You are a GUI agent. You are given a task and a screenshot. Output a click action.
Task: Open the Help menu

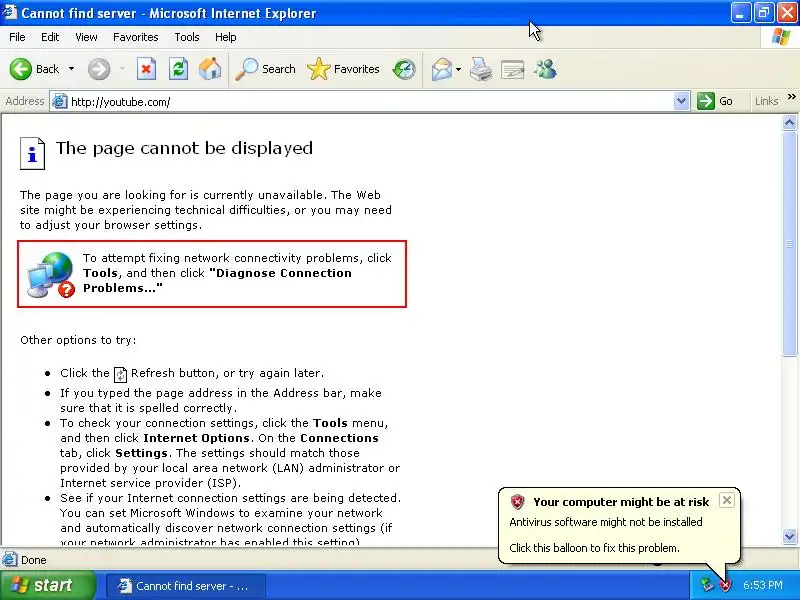(x=226, y=37)
